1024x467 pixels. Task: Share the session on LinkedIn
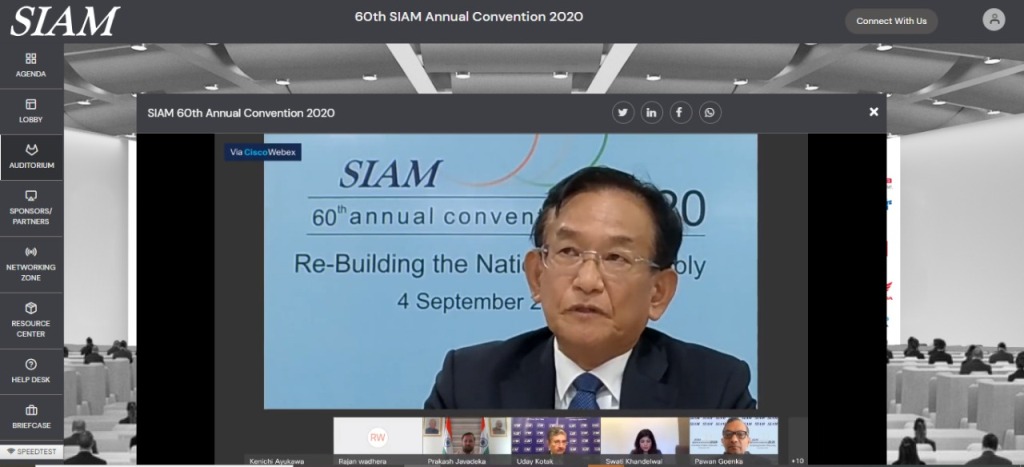[651, 113]
